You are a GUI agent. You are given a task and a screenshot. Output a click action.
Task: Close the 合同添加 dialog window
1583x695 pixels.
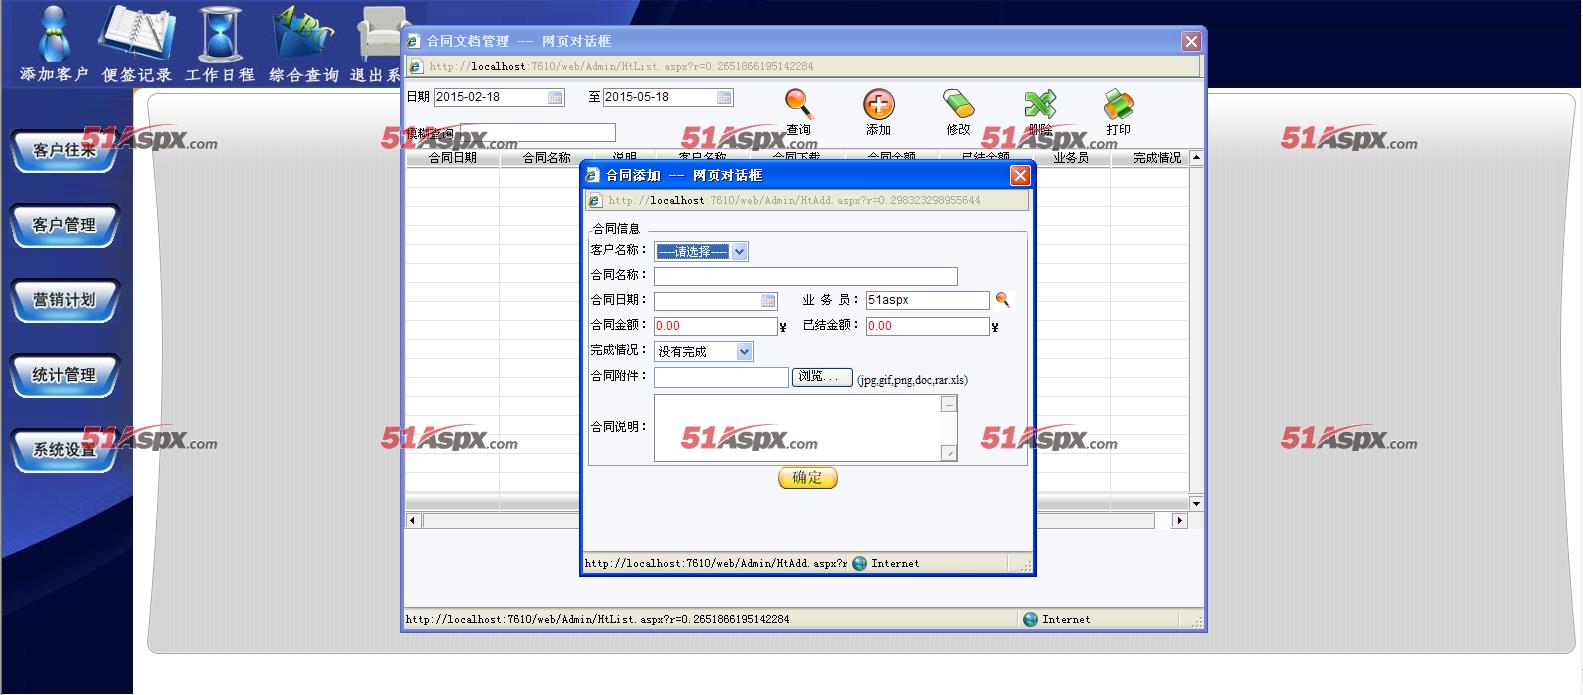pyautogui.click(x=1020, y=175)
